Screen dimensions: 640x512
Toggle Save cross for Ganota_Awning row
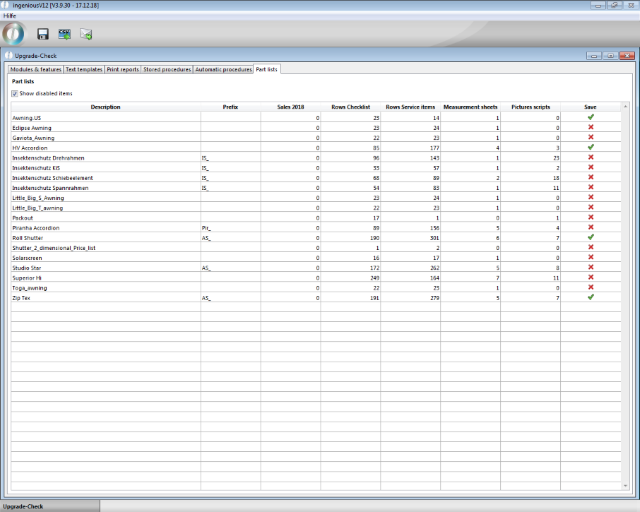(x=590, y=137)
